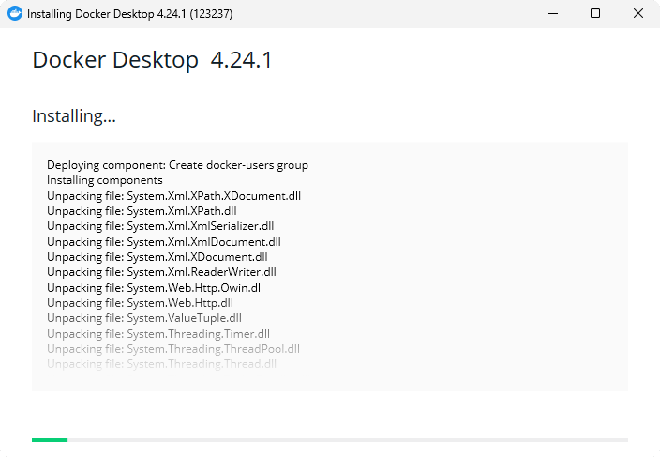
Task: Close the Docker Desktop installer
Action: click(638, 13)
